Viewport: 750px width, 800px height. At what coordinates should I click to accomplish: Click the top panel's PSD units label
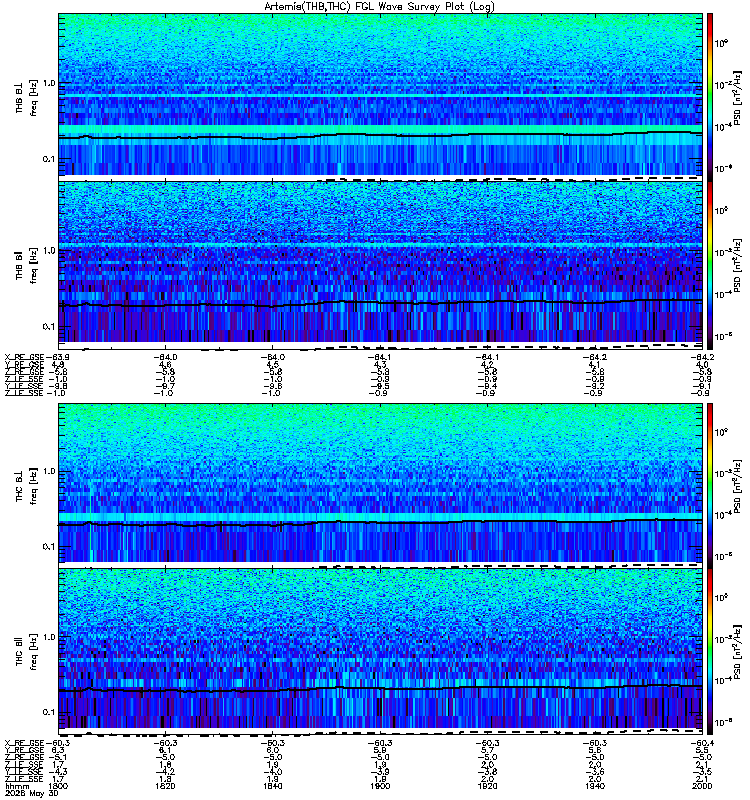[737, 97]
